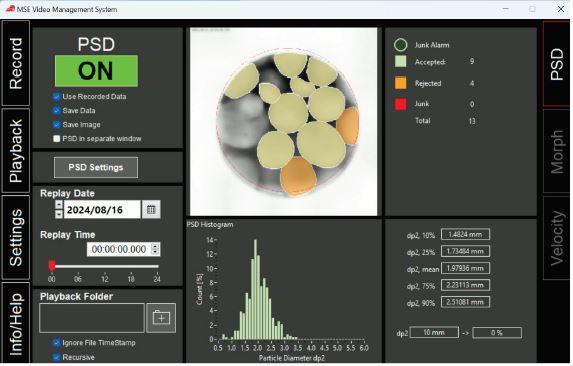Click the dp2 mean value 1.97936 mm
Image resolution: width=573 pixels, height=366 pixels.
pyautogui.click(x=465, y=268)
